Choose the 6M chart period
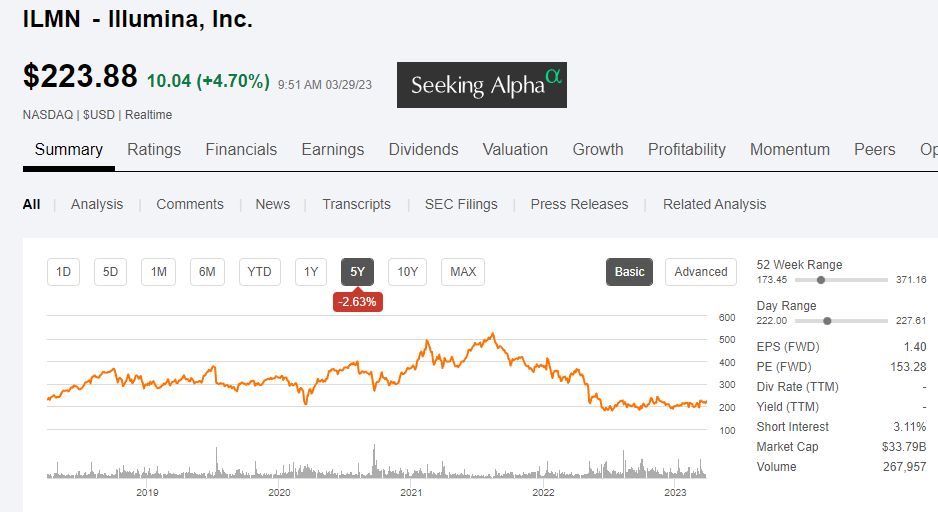The image size is (938, 512). (x=207, y=271)
